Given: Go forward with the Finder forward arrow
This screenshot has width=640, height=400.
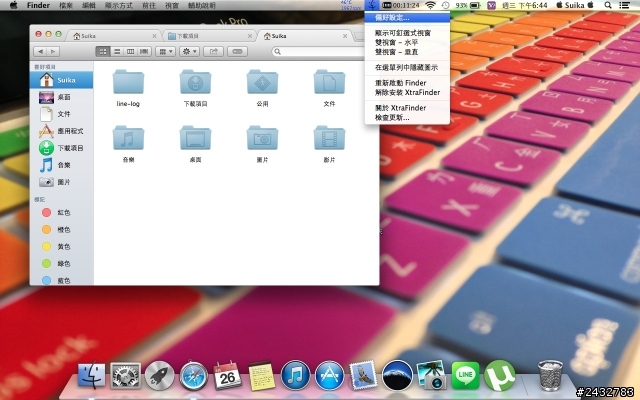Looking at the screenshot, I should click(53, 51).
